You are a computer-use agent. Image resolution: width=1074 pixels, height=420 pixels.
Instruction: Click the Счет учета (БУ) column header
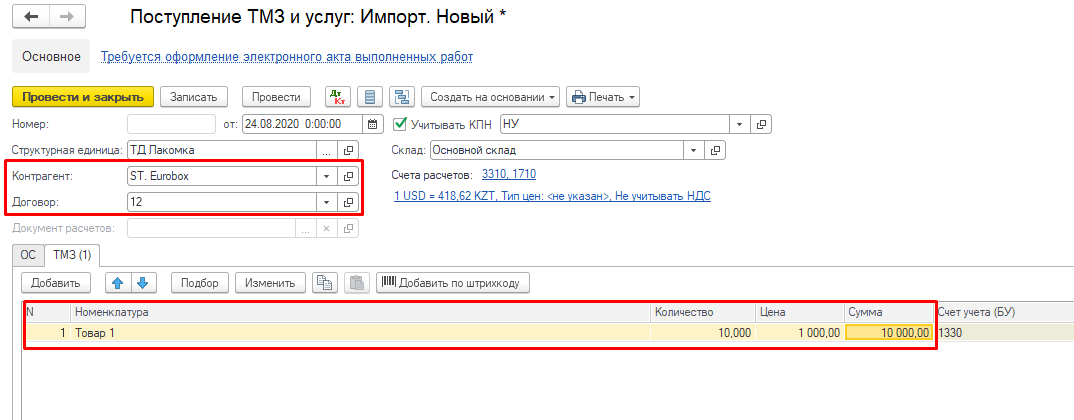click(1004, 312)
